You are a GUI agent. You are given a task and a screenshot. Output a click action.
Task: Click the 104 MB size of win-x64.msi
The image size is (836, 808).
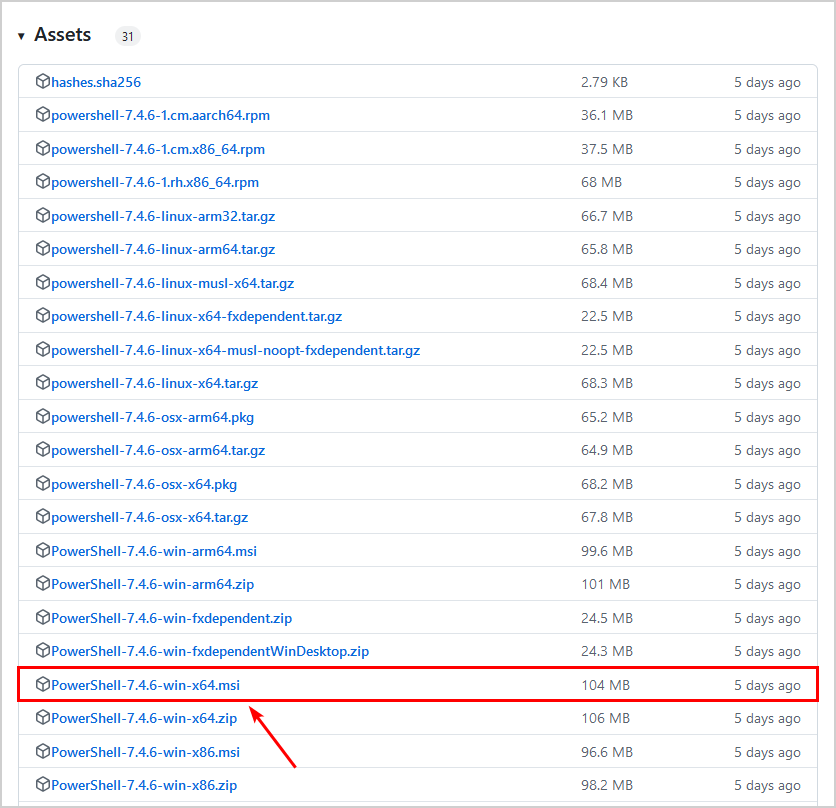(x=606, y=685)
